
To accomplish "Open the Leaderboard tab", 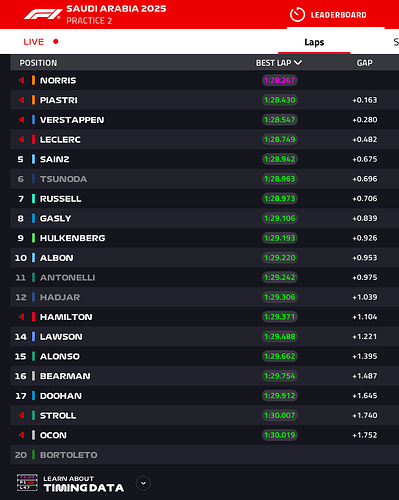I will 336,15.
